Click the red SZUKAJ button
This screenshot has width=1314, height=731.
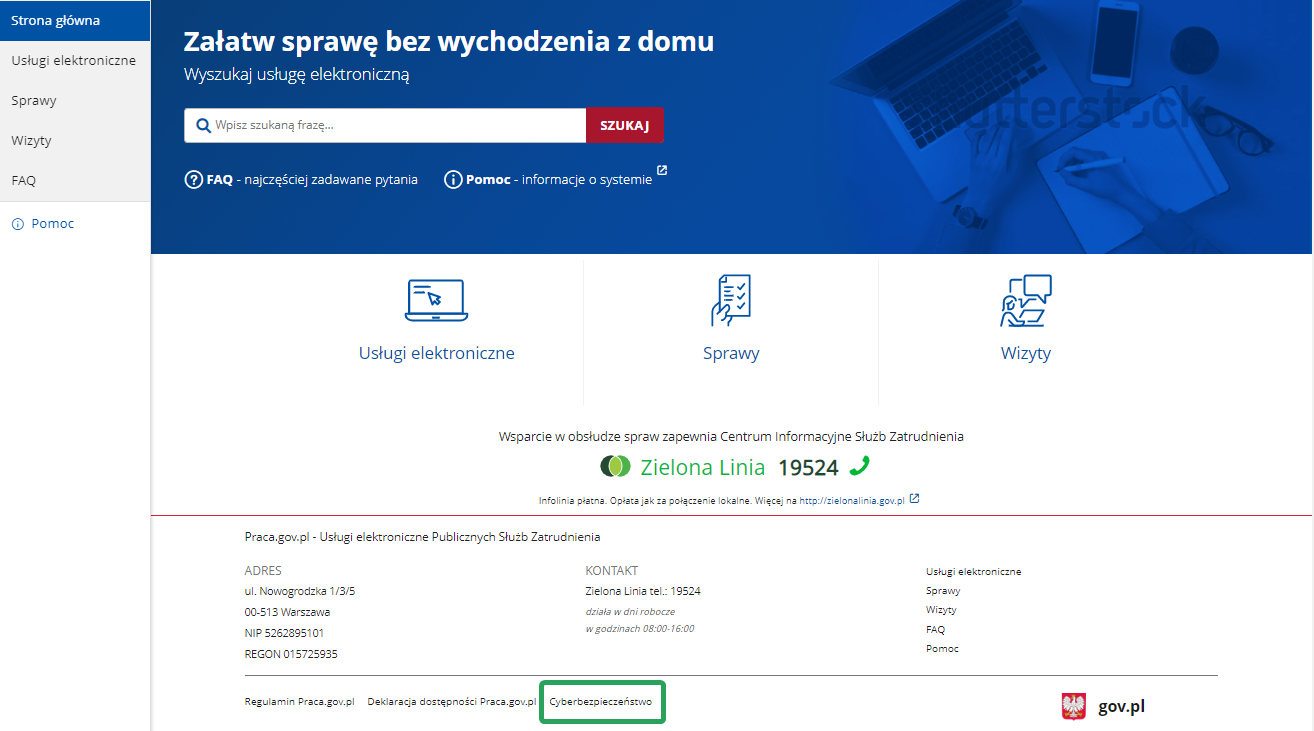(624, 126)
